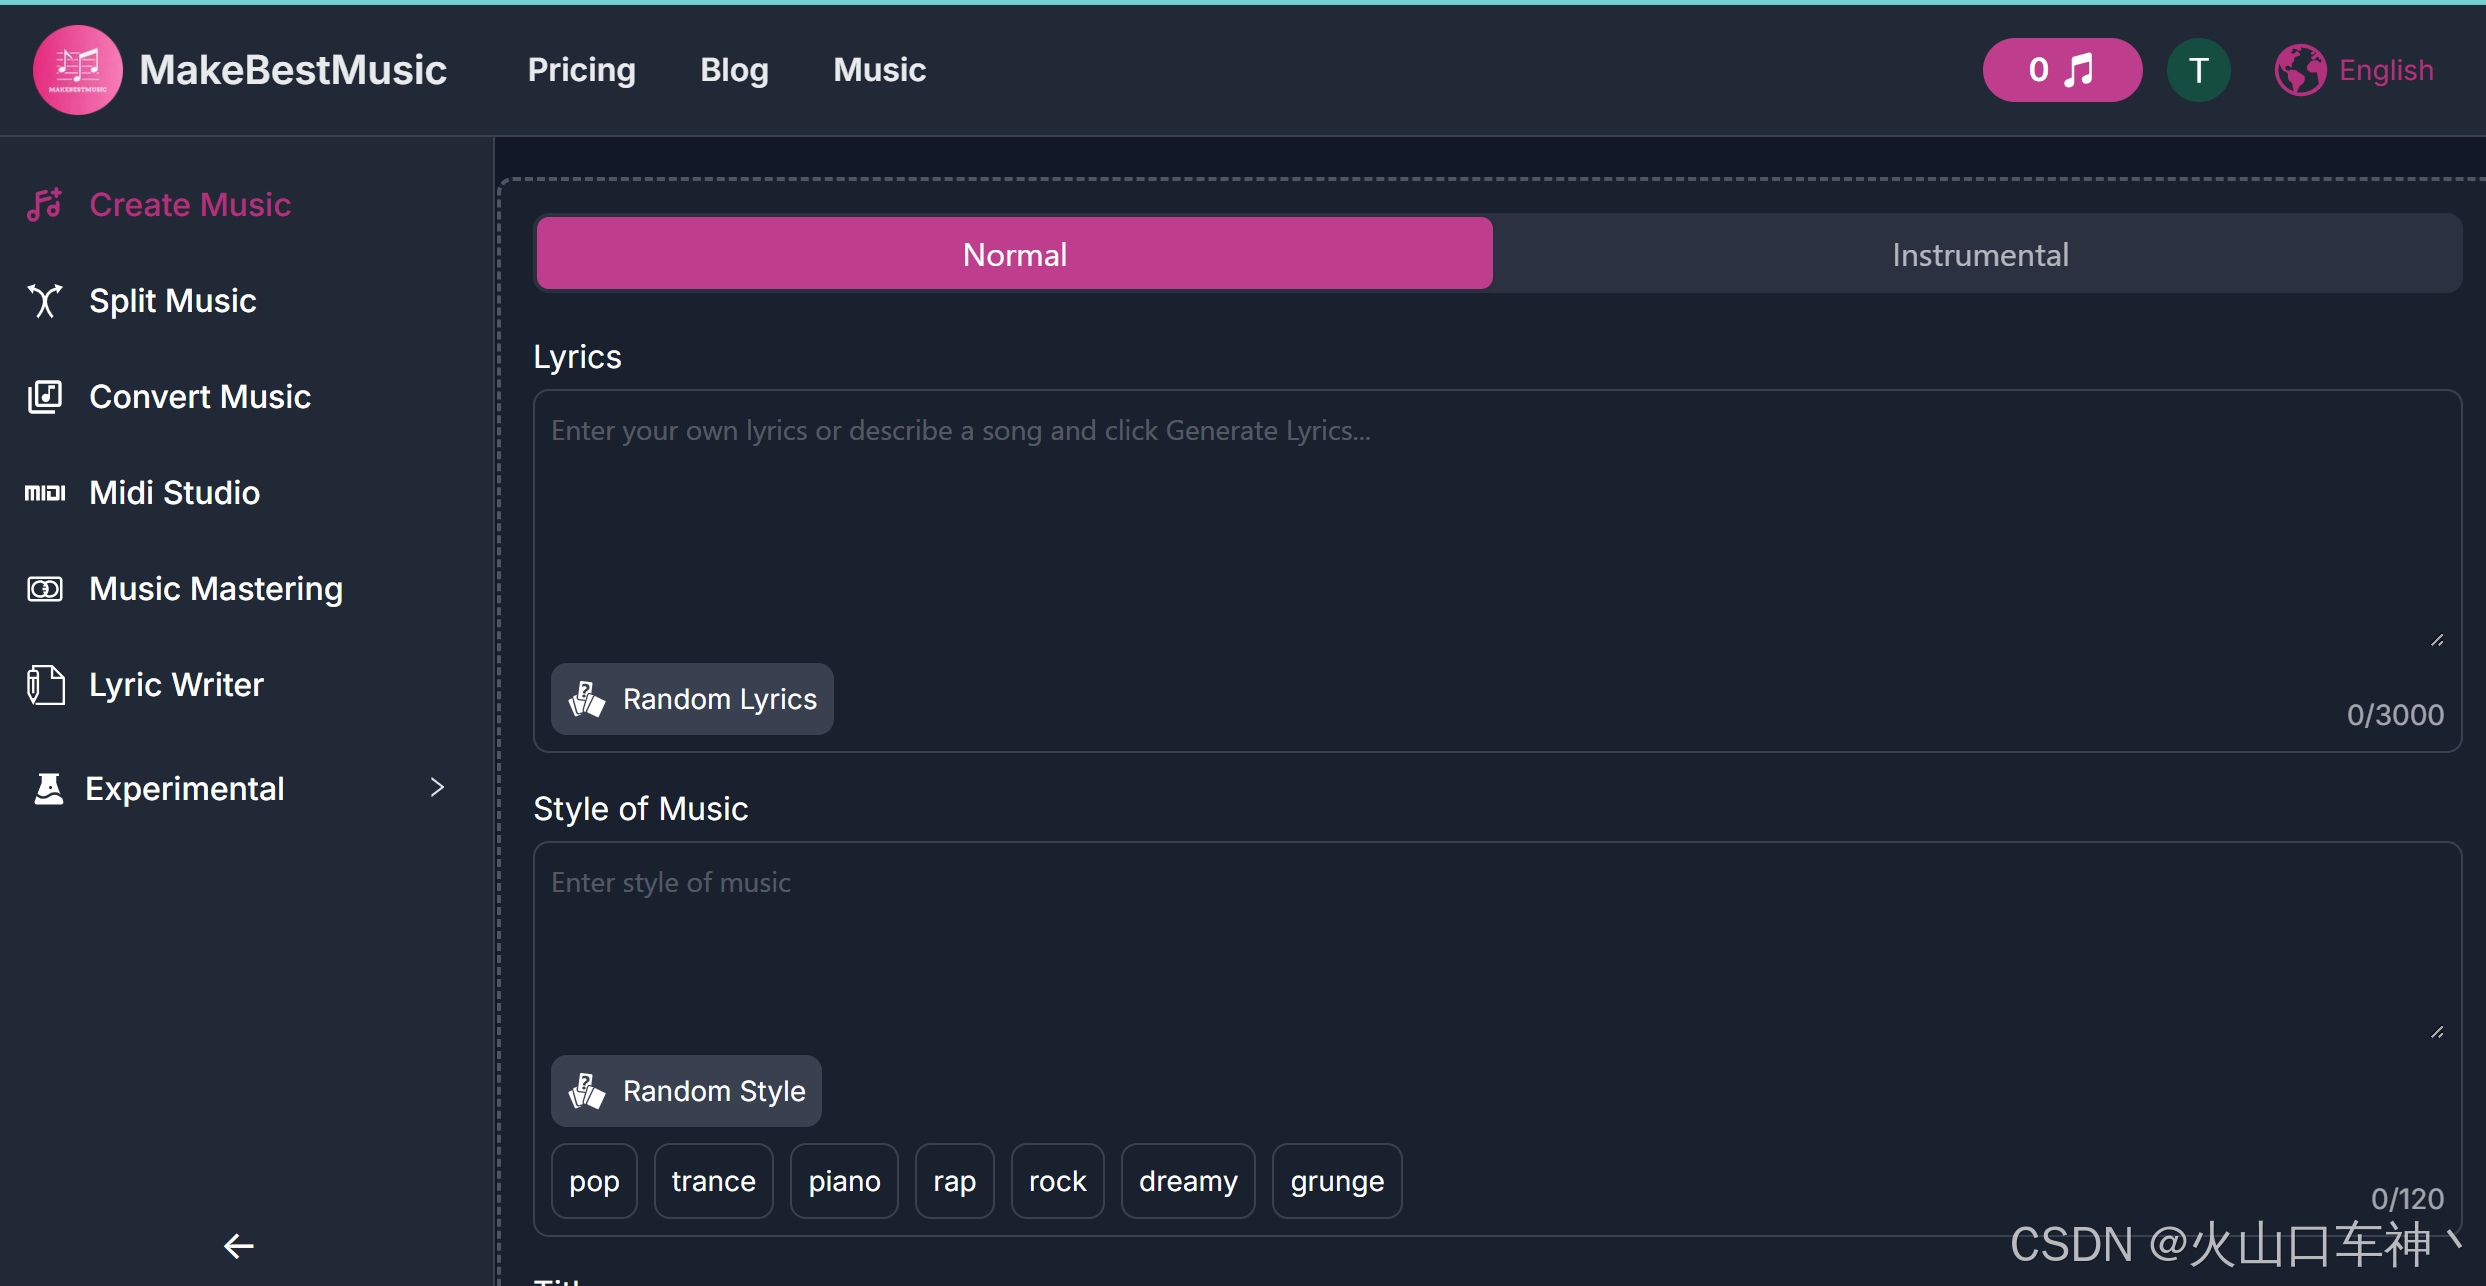2486x1286 pixels.
Task: Click the Convert Music sidebar icon
Action: tap(45, 397)
